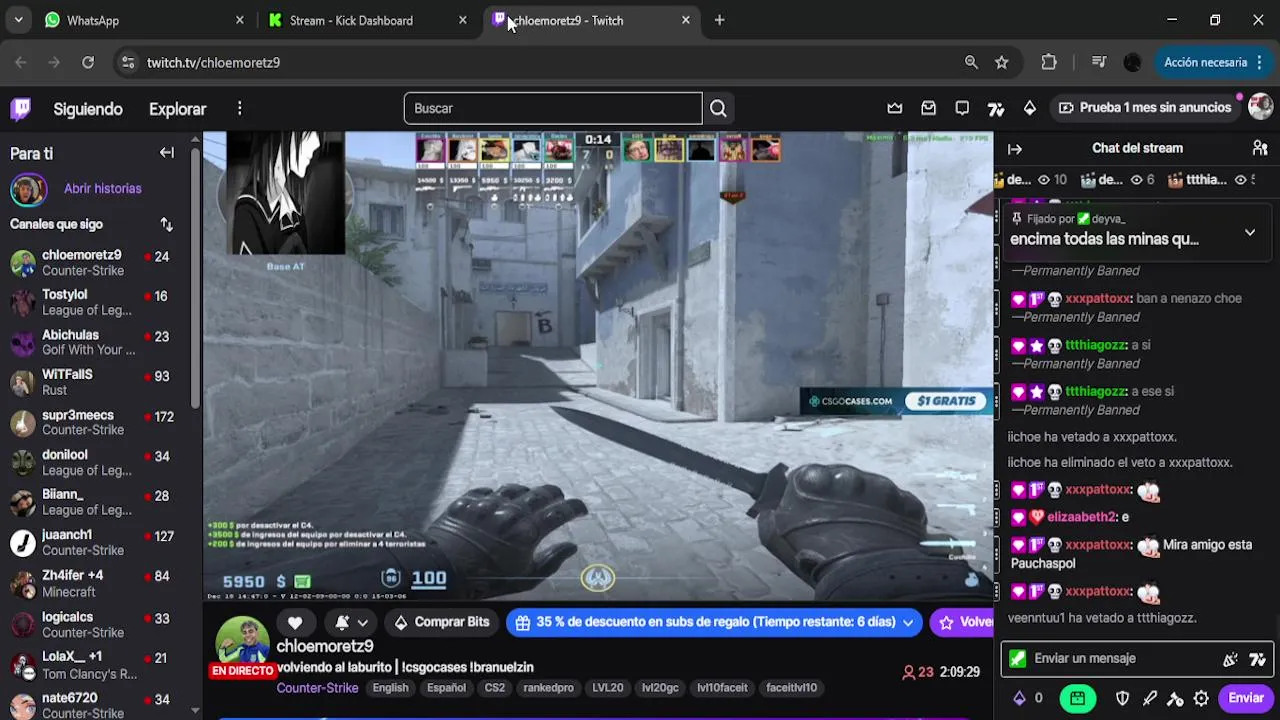Collapse the chat with arrow icon
This screenshot has width=1280, height=720.
point(1015,149)
